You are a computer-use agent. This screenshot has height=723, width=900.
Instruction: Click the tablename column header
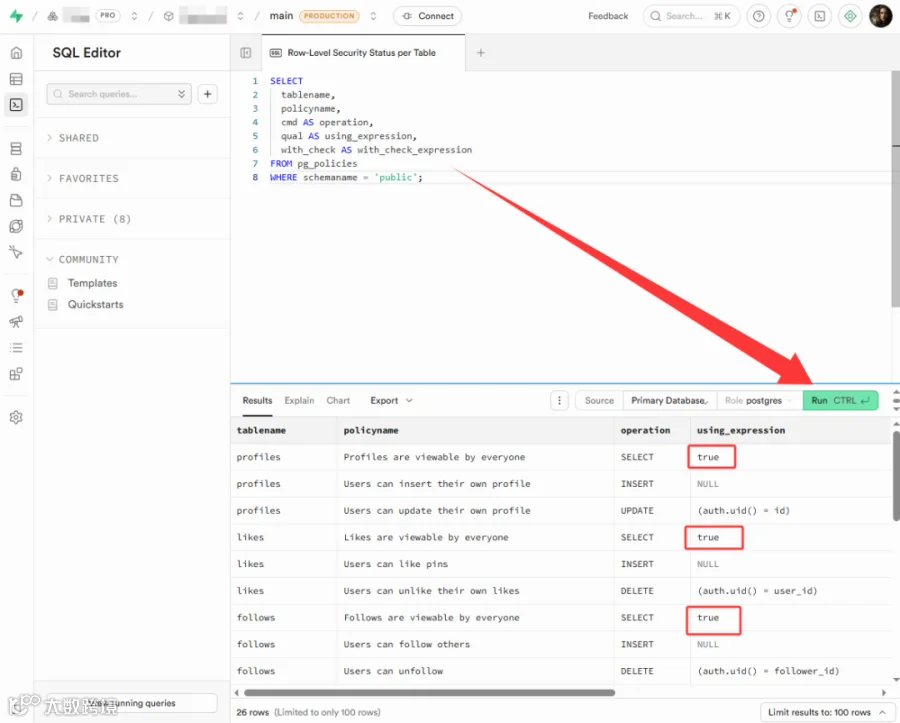(x=284, y=430)
